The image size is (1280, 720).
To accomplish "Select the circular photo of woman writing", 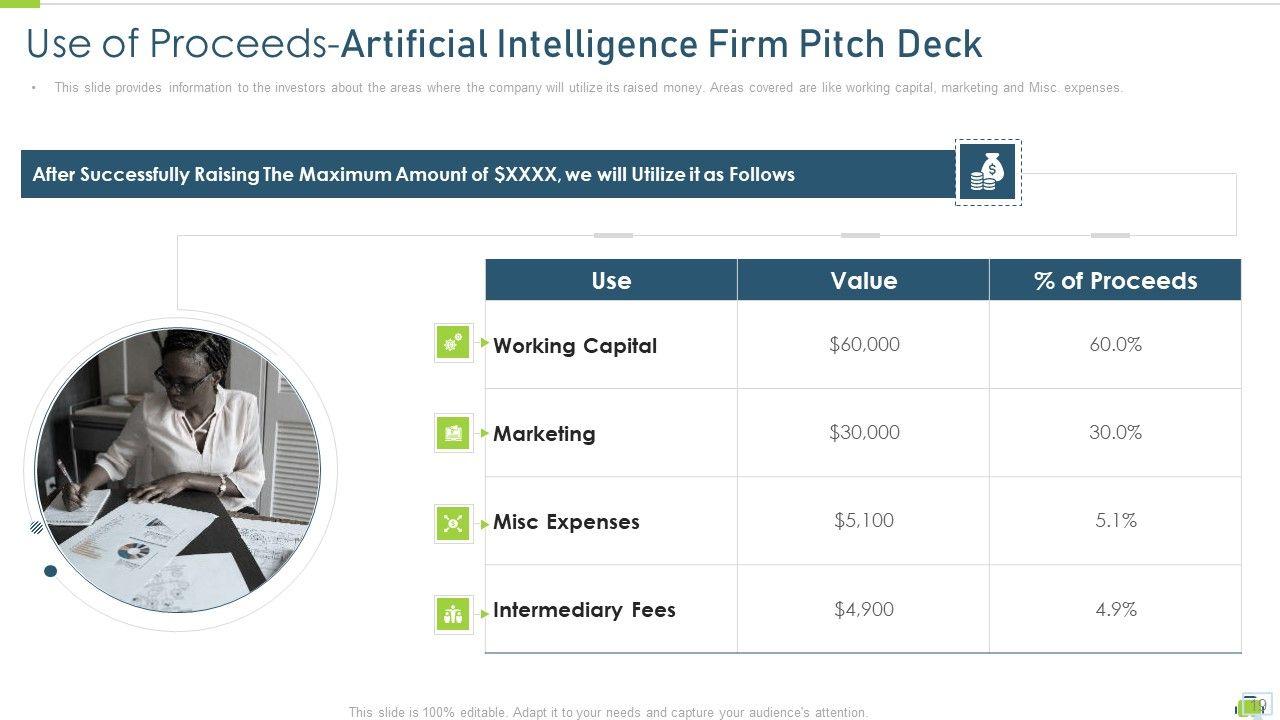I will (x=178, y=470).
